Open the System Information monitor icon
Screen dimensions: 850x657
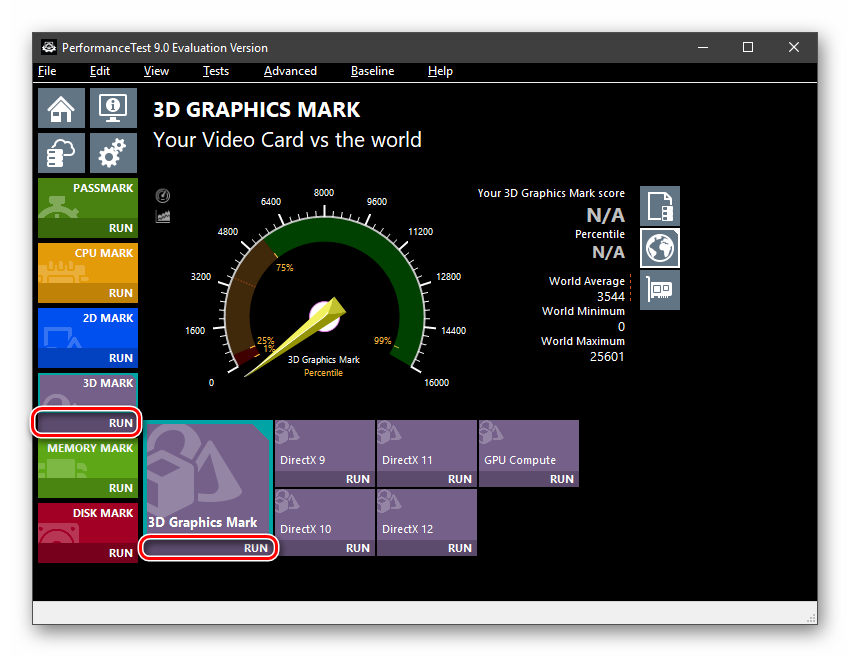[113, 108]
